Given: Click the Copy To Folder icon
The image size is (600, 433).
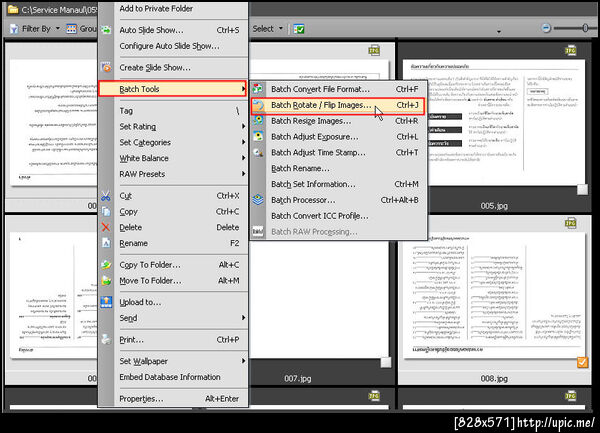Looking at the screenshot, I should pyautogui.click(x=106, y=265).
